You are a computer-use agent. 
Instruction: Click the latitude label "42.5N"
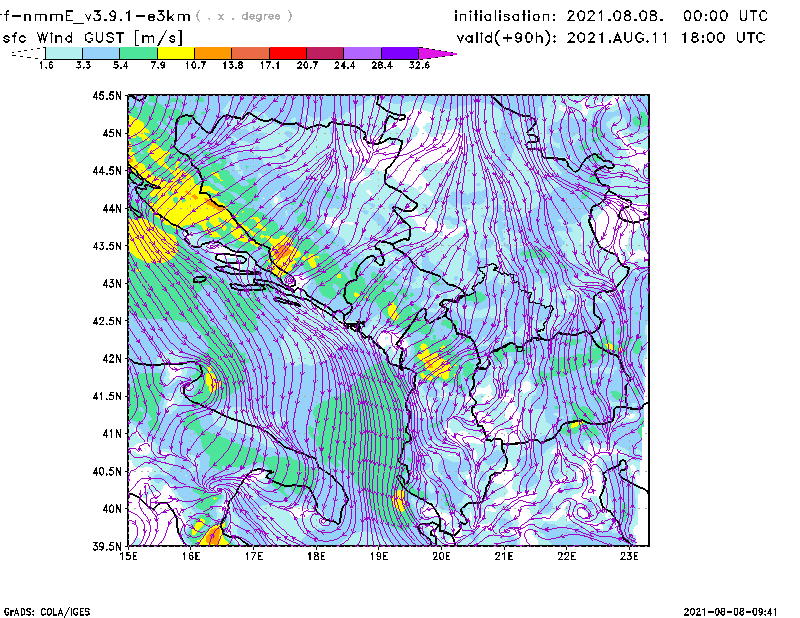pyautogui.click(x=107, y=321)
